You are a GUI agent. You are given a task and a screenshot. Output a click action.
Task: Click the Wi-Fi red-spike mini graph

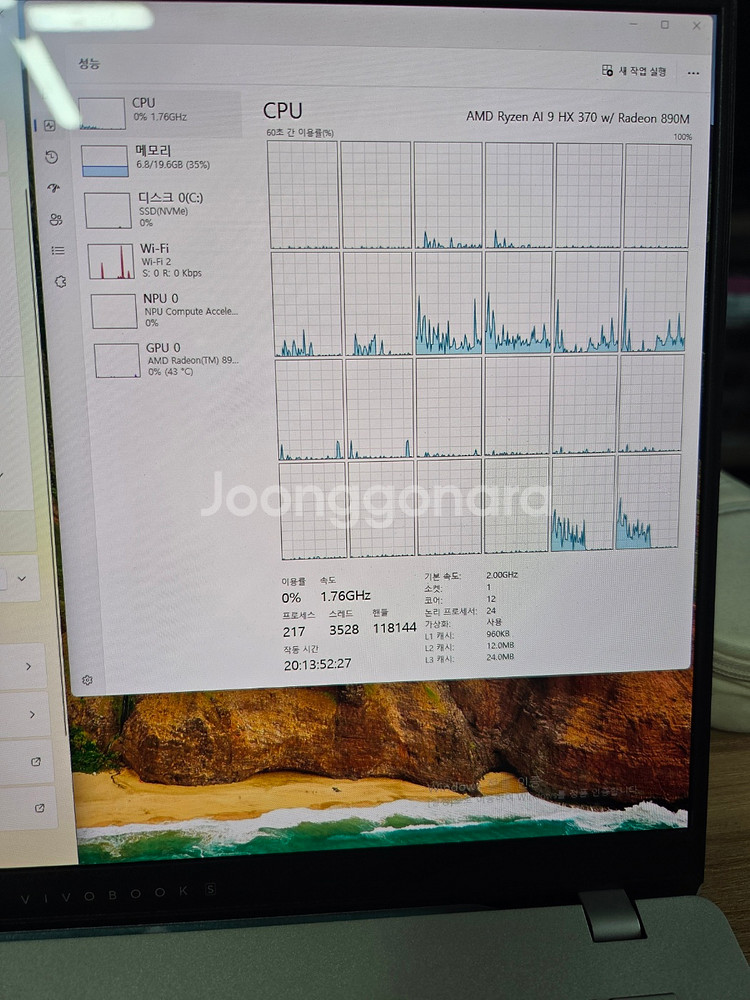click(x=111, y=261)
